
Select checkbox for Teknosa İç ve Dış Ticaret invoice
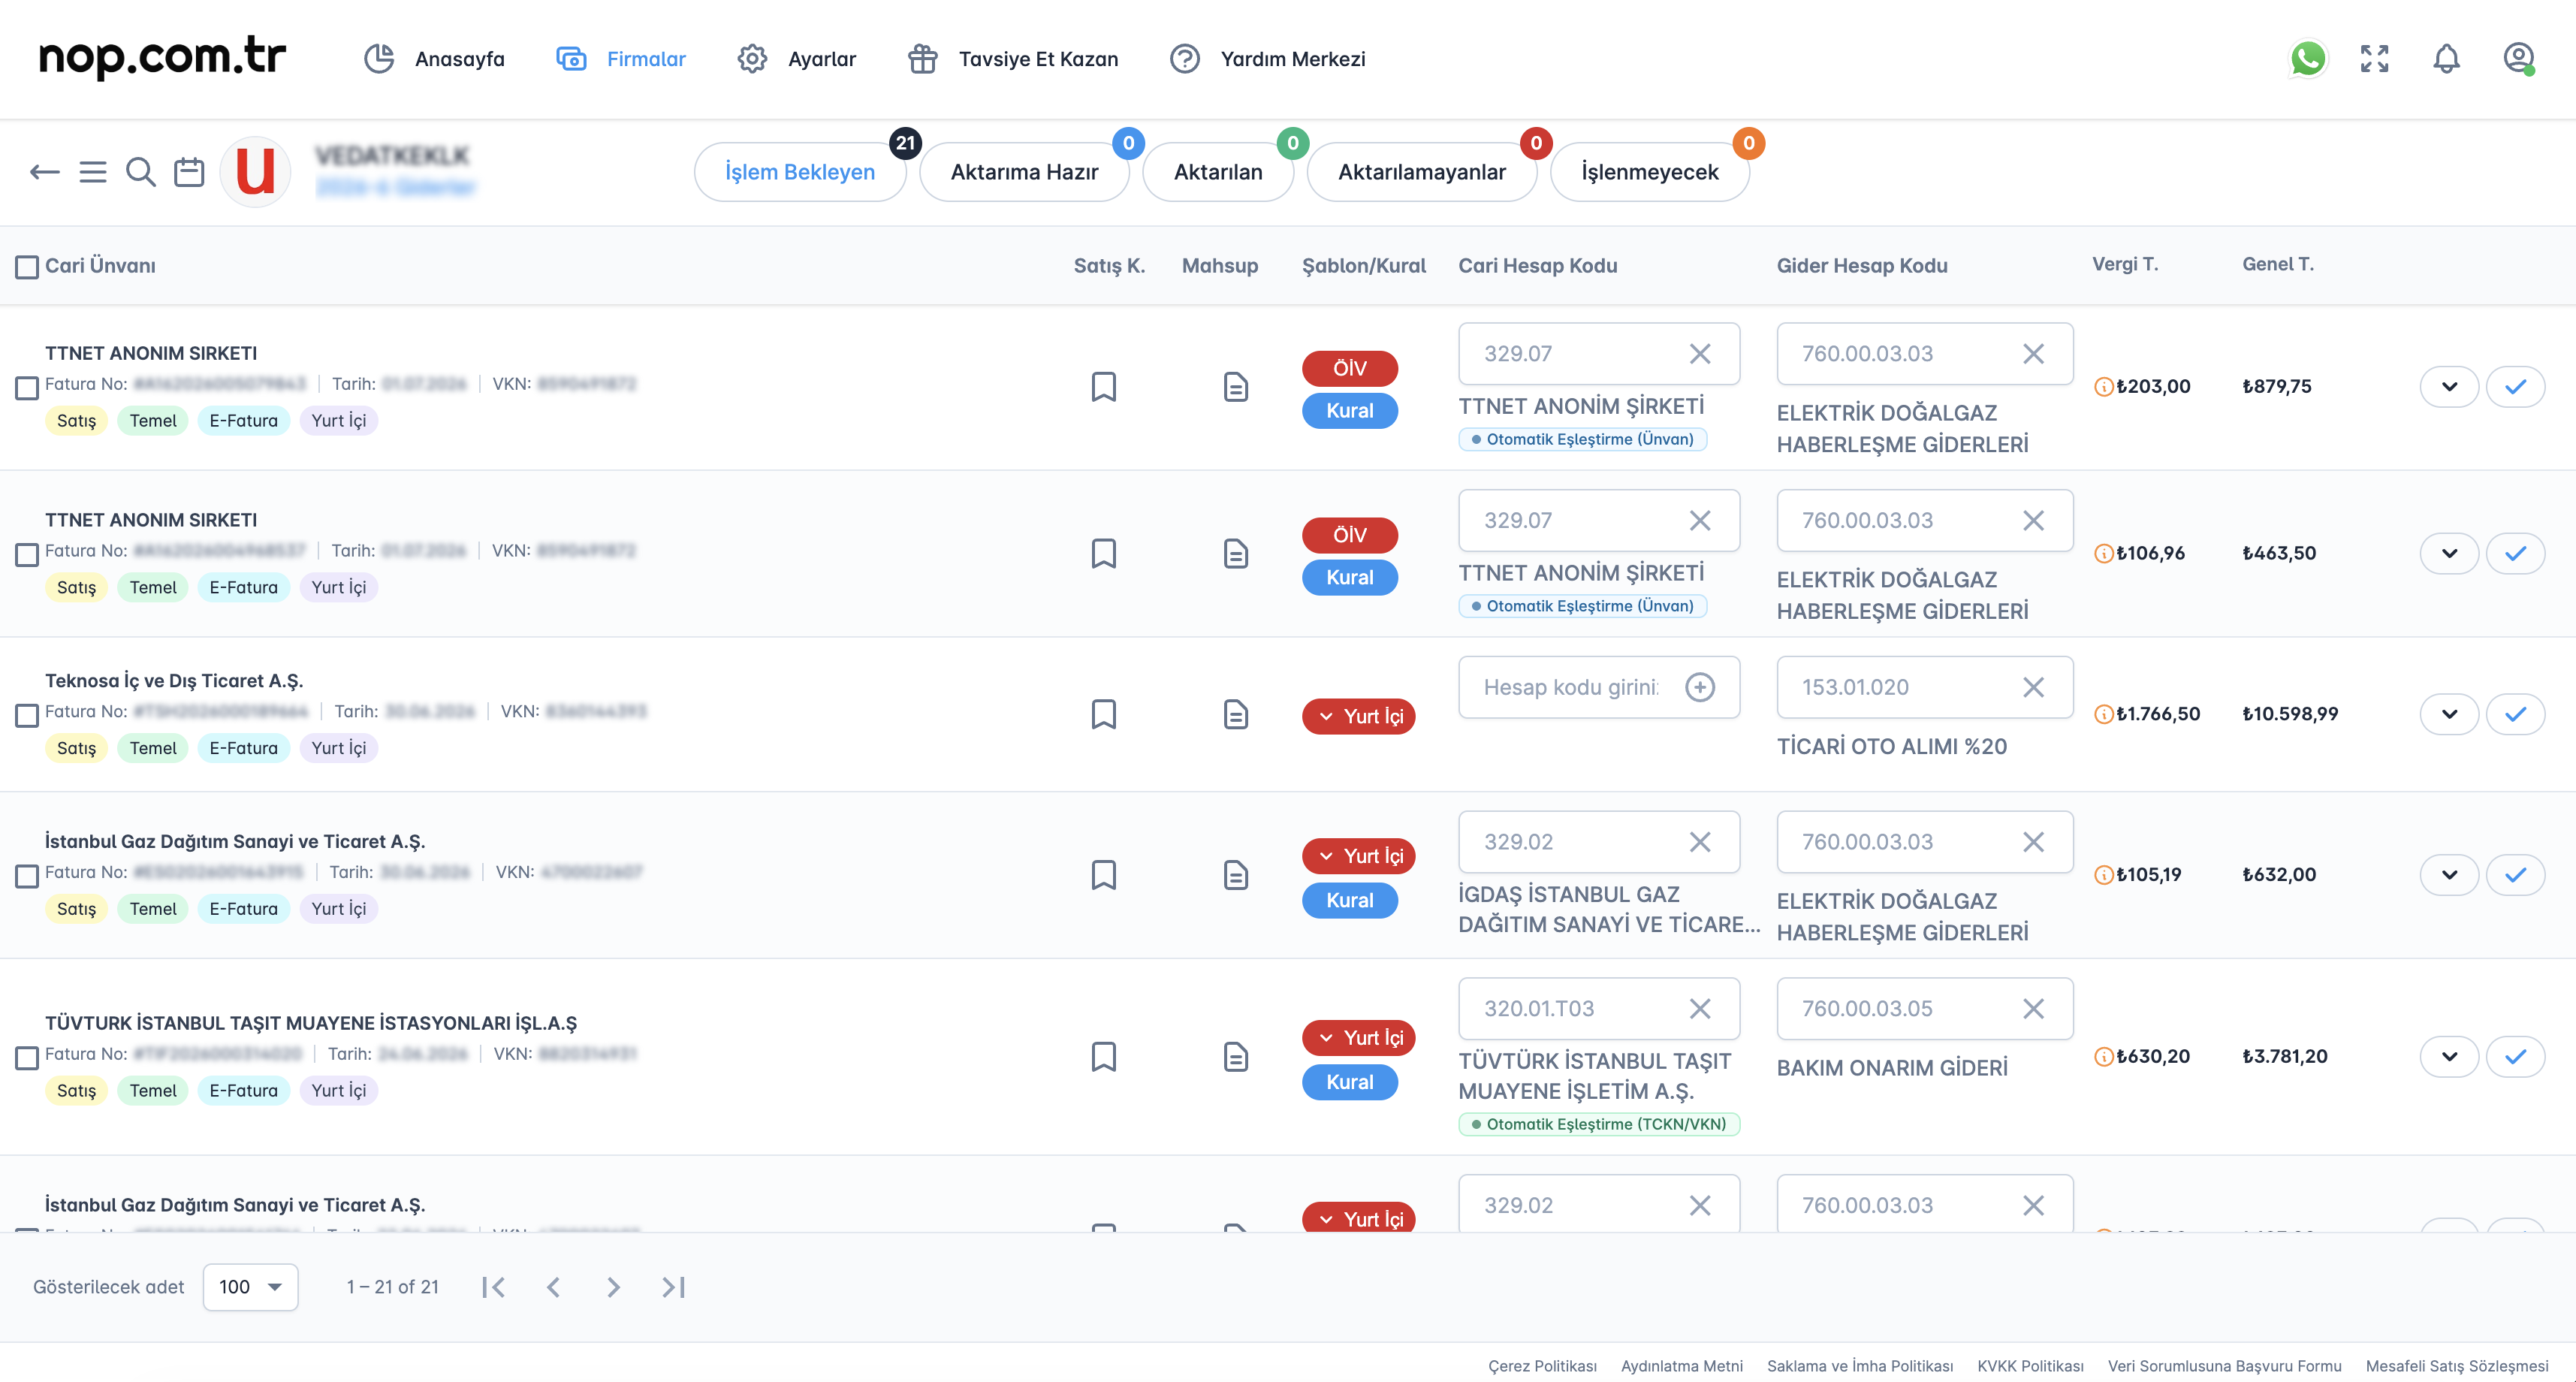27,715
